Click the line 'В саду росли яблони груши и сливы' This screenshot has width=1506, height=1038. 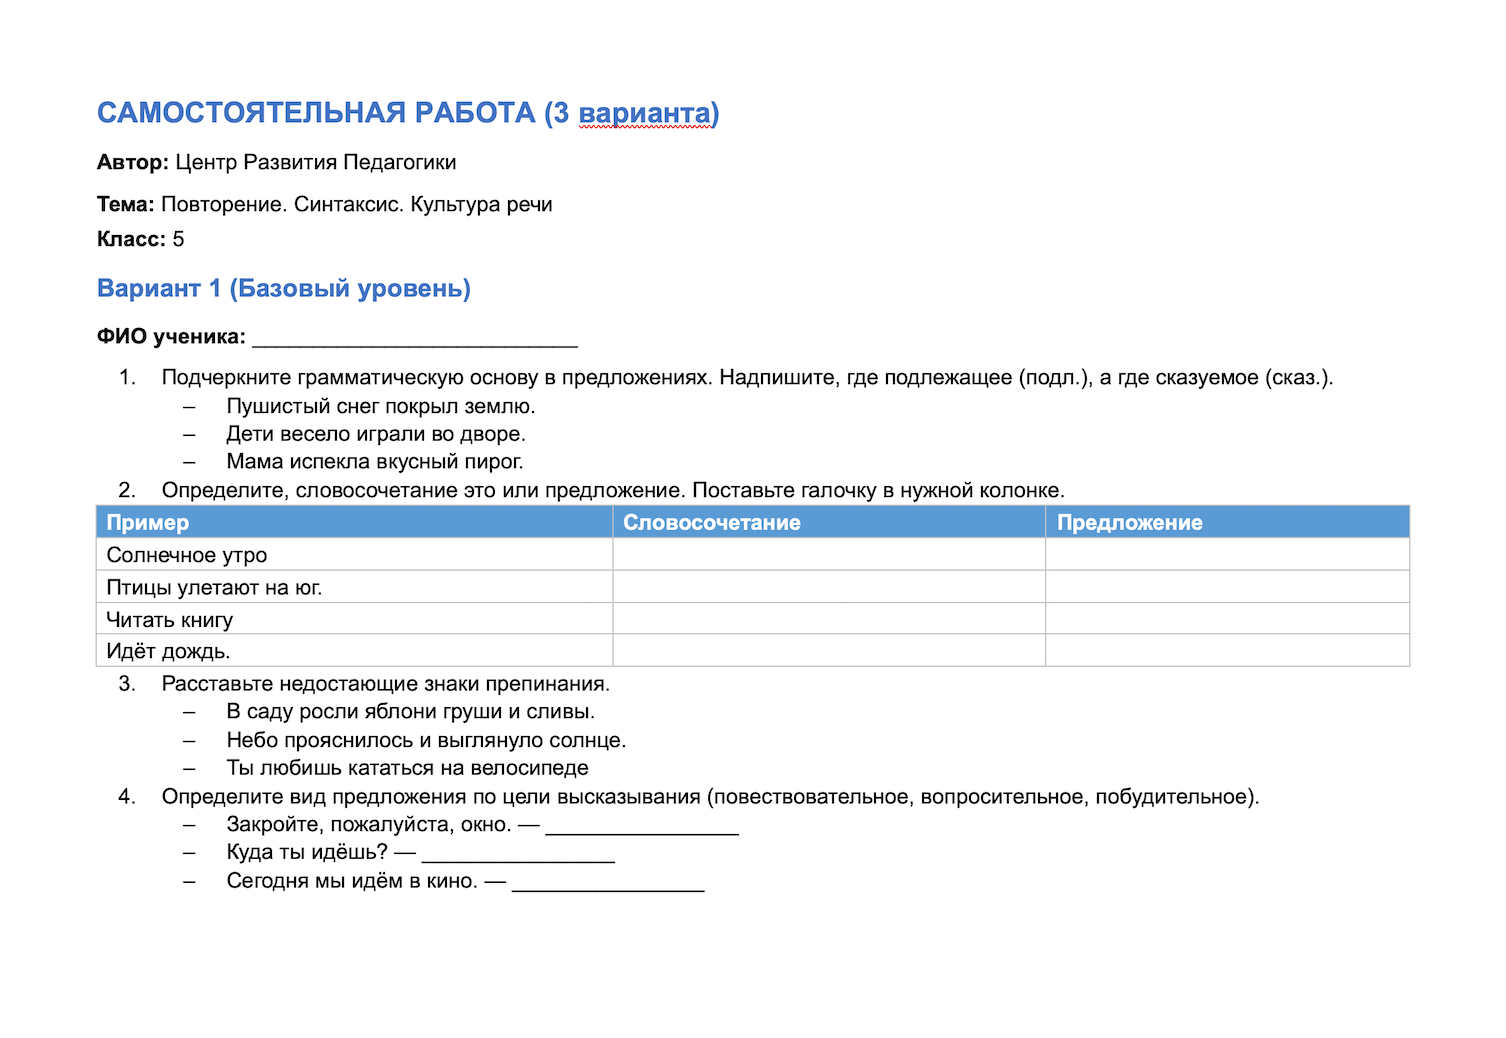point(411,712)
